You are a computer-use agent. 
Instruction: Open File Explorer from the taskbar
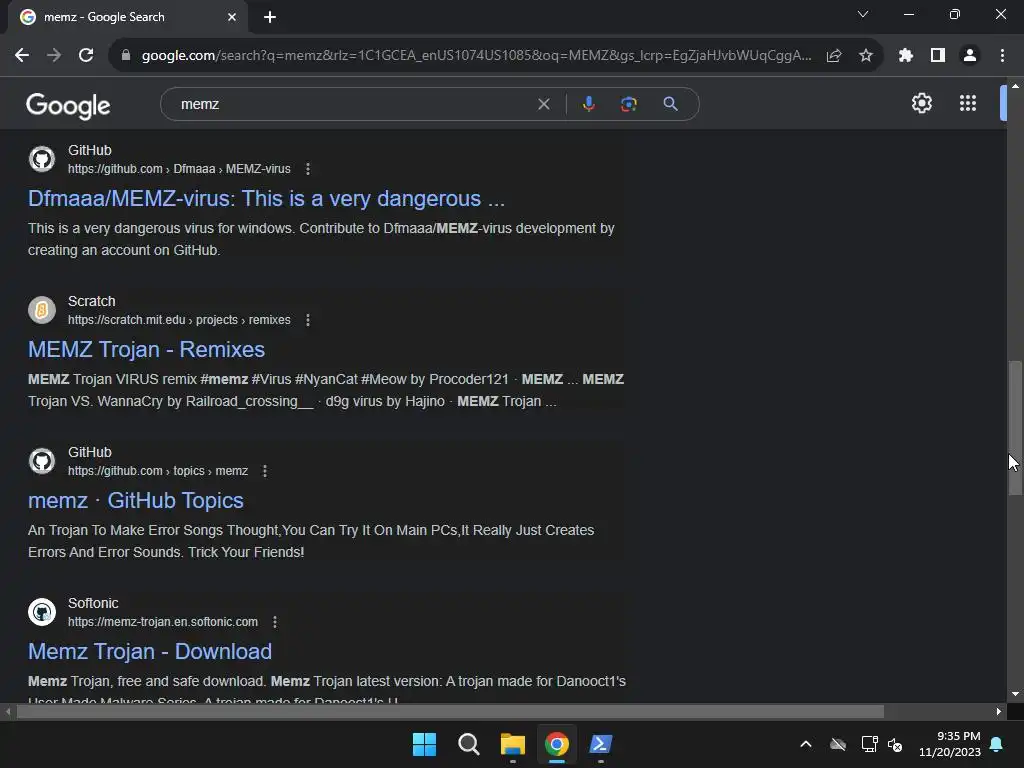point(513,744)
